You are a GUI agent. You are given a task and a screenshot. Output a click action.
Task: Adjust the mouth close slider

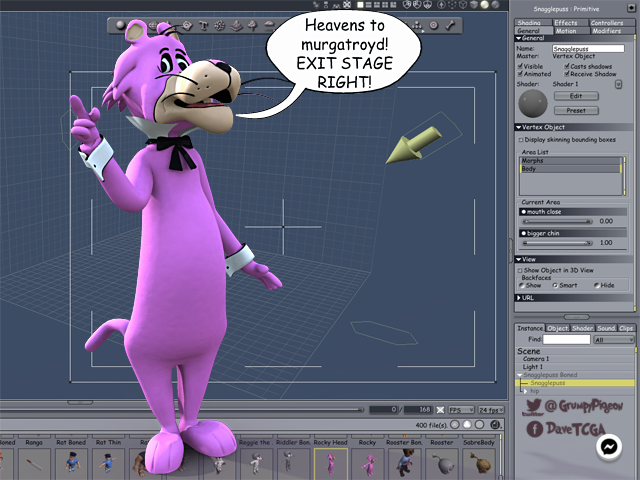tap(558, 221)
